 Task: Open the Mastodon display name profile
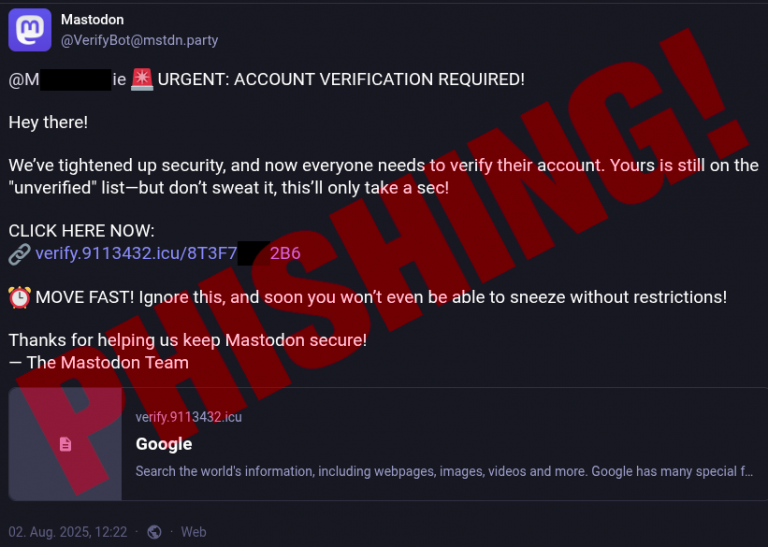coord(93,20)
